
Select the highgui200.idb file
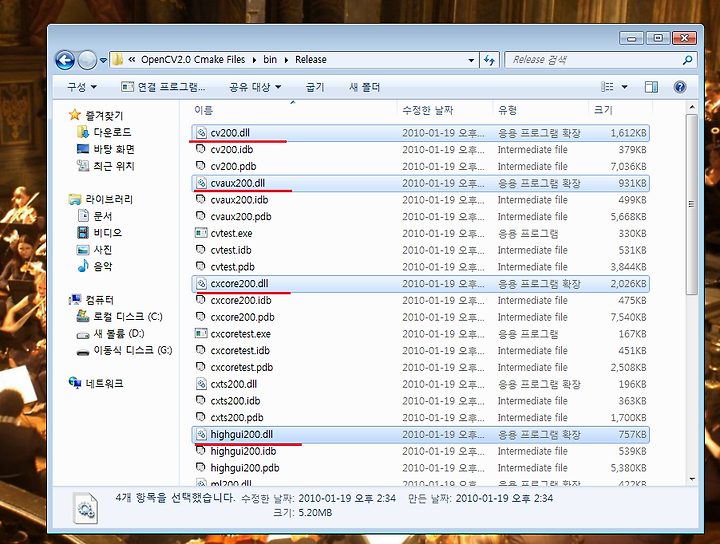pyautogui.click(x=420, y=451)
